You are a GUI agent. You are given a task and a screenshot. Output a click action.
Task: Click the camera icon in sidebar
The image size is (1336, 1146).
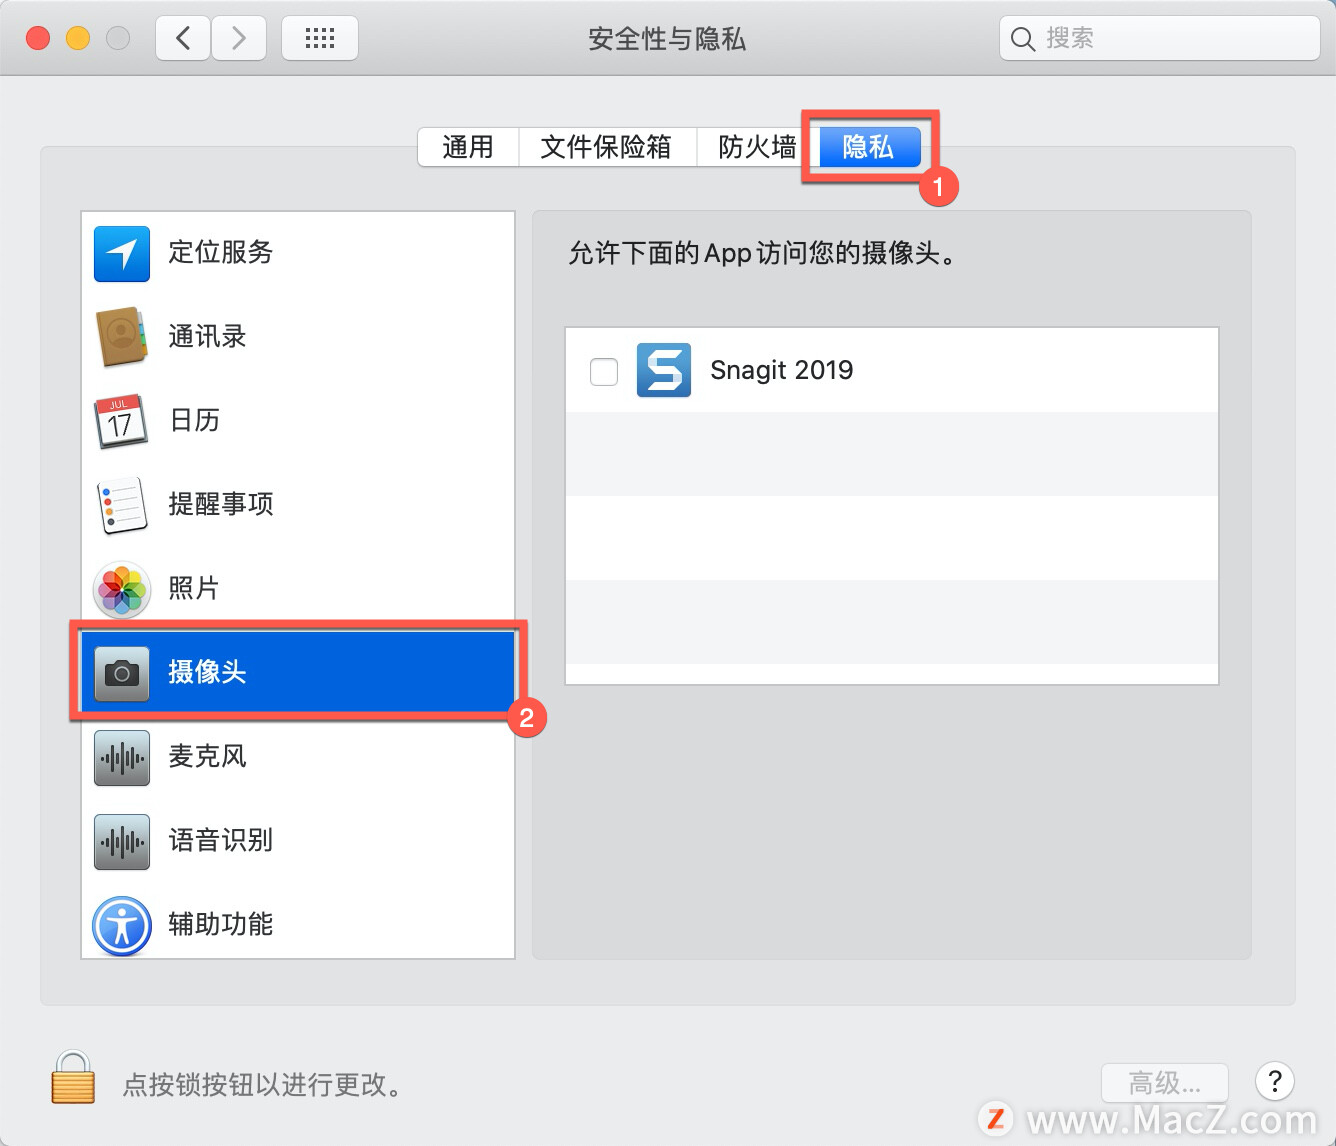pos(122,673)
